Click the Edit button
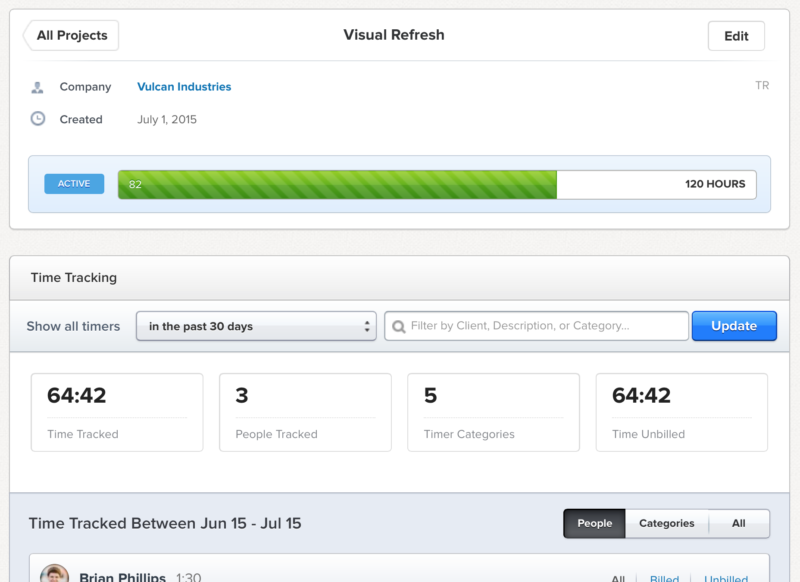 736,36
